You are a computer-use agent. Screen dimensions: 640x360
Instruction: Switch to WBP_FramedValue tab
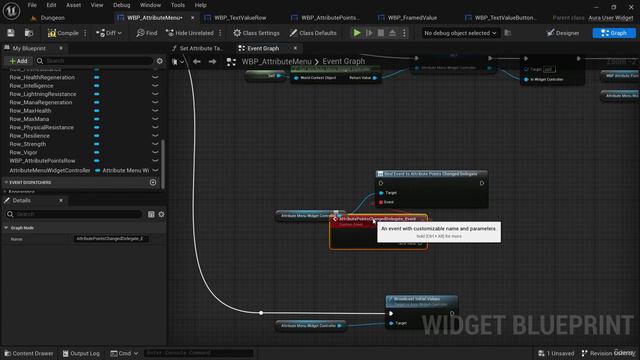coord(412,18)
